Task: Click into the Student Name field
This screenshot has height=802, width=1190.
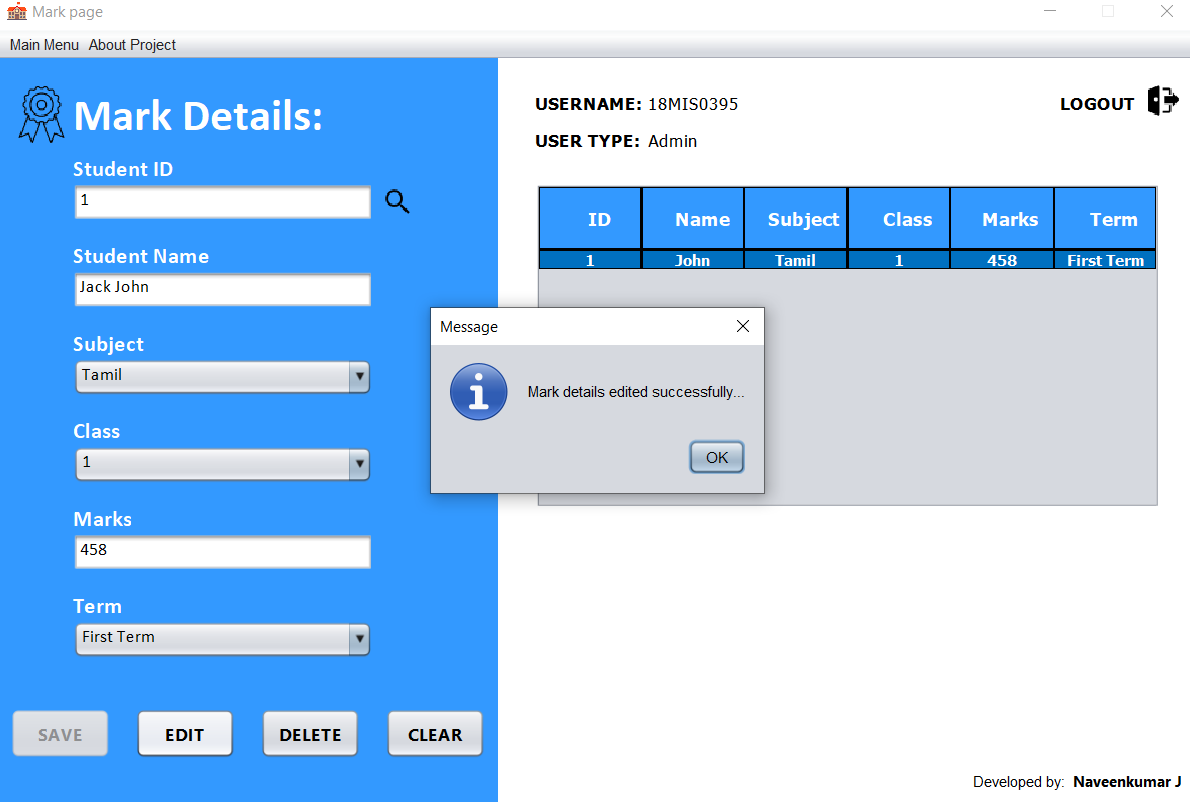Action: (222, 289)
